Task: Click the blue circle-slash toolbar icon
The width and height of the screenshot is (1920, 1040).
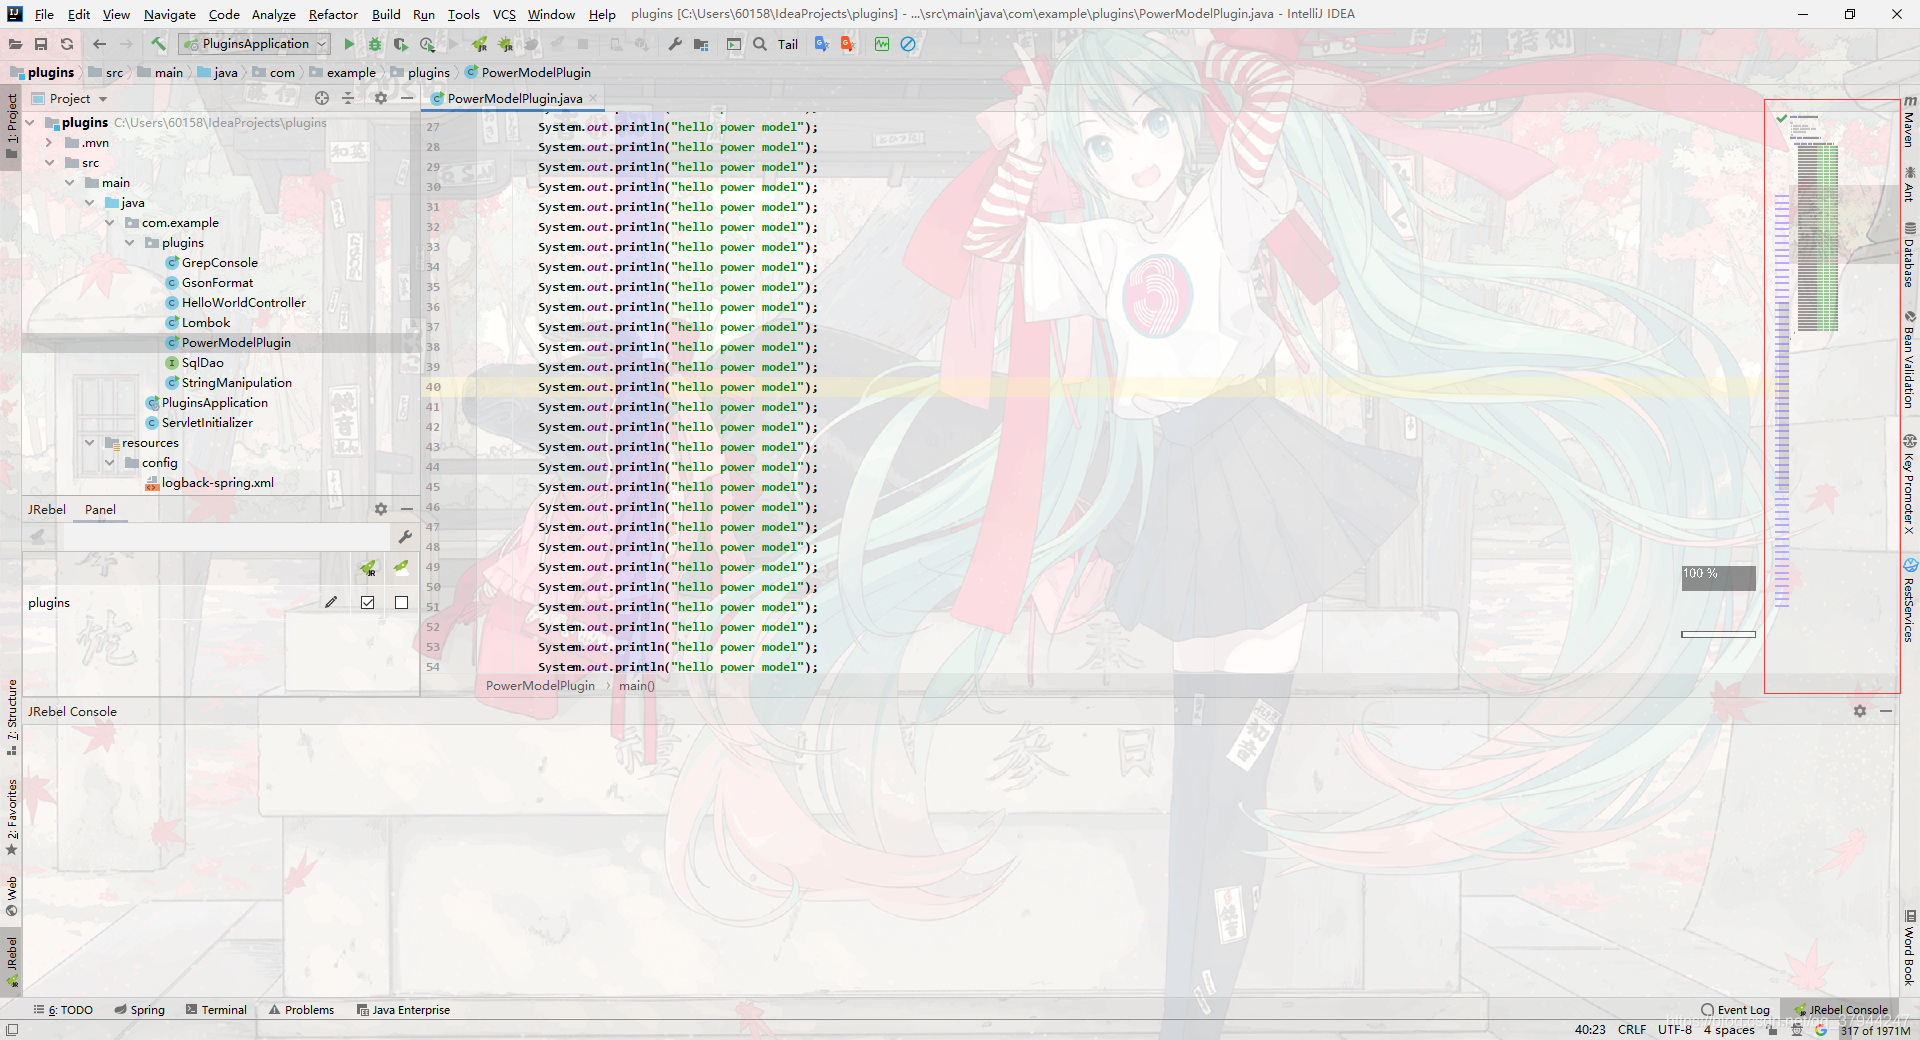Action: pyautogui.click(x=908, y=44)
